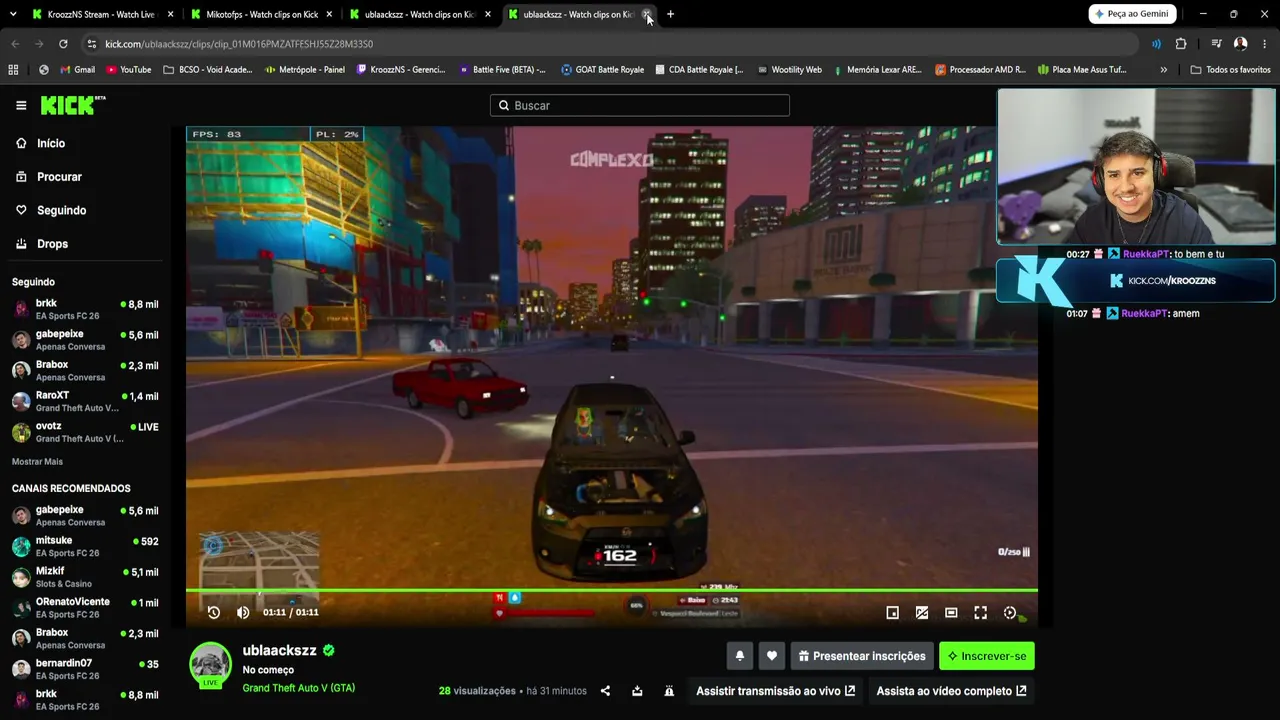Reload the current page

pyautogui.click(x=63, y=44)
